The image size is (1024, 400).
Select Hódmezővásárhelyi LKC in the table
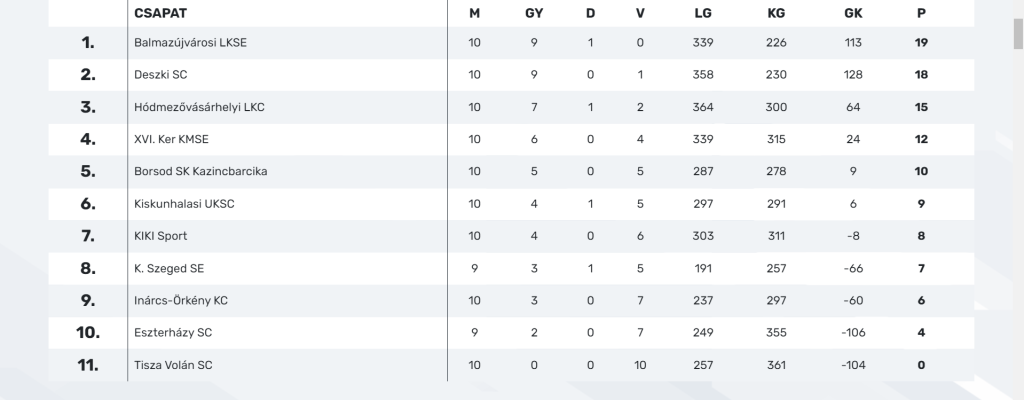click(x=199, y=107)
